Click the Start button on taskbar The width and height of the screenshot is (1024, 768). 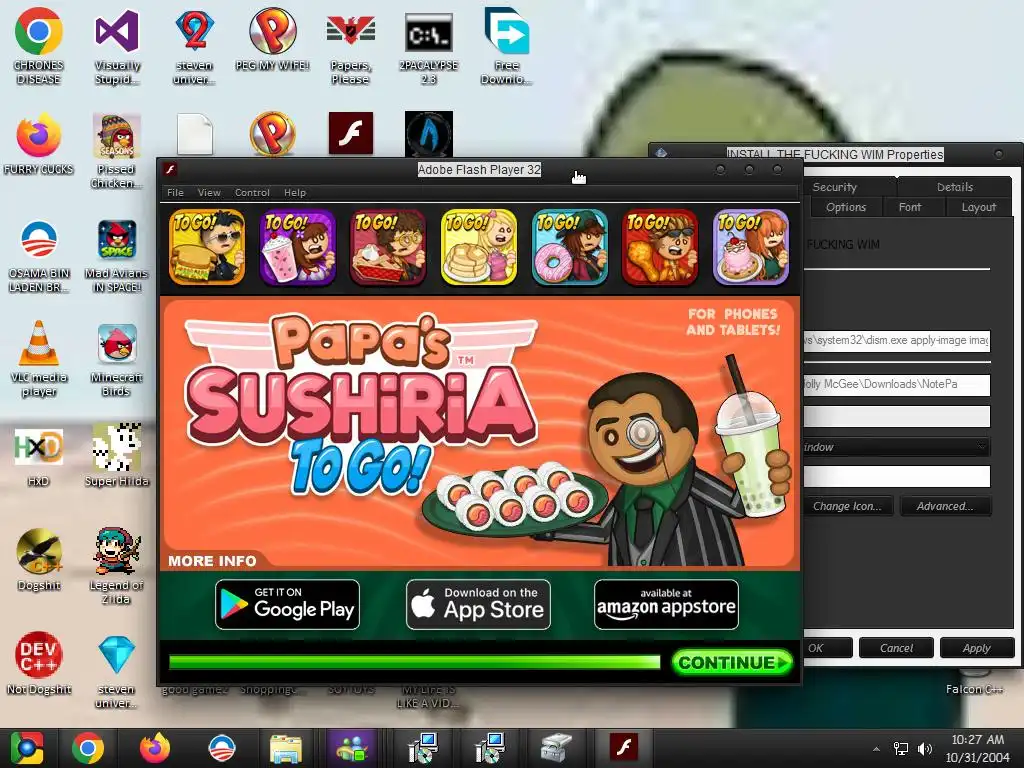26,748
